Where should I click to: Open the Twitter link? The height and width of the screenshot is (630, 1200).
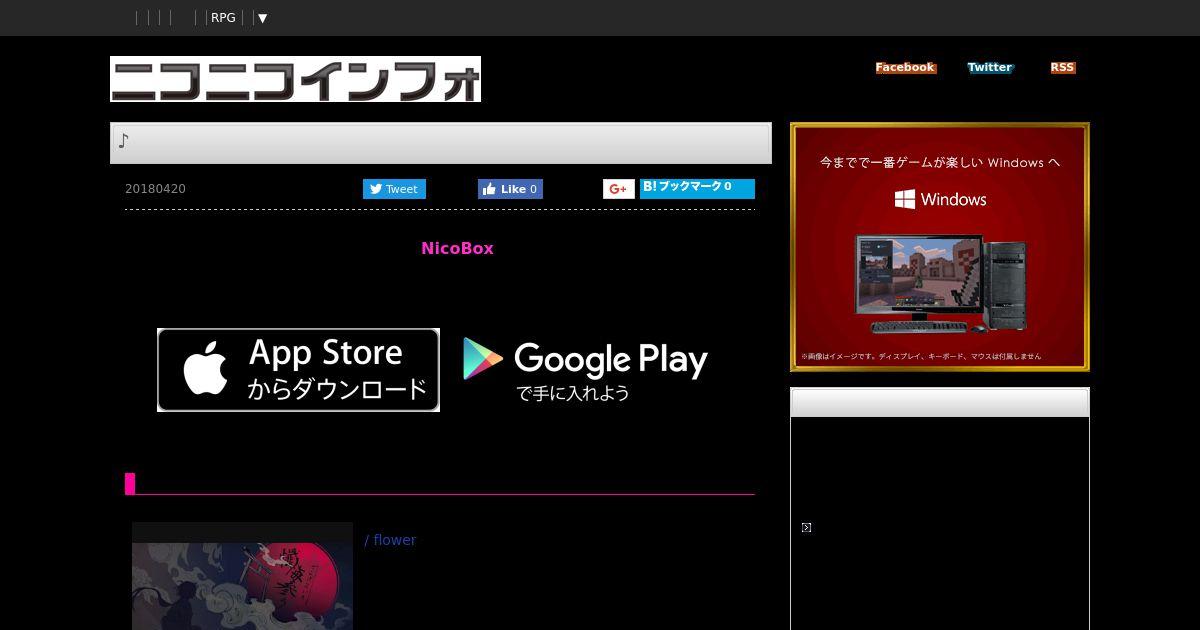[990, 68]
